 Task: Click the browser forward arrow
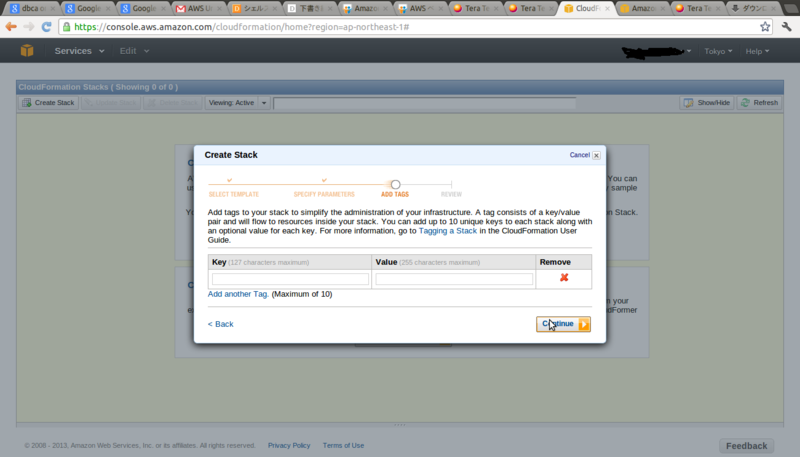pos(29,27)
